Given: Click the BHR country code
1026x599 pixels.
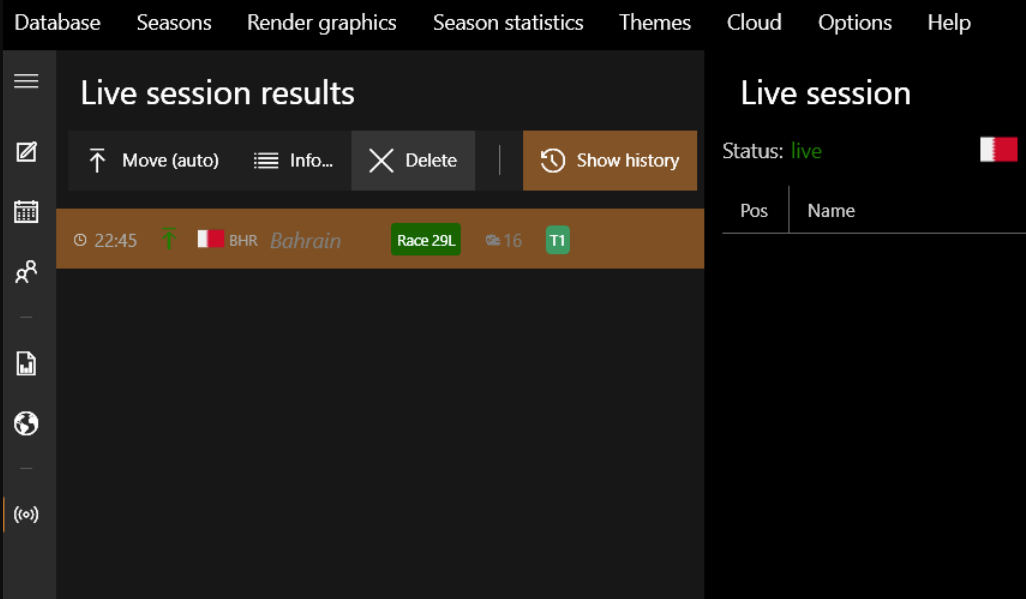Looking at the screenshot, I should (243, 240).
